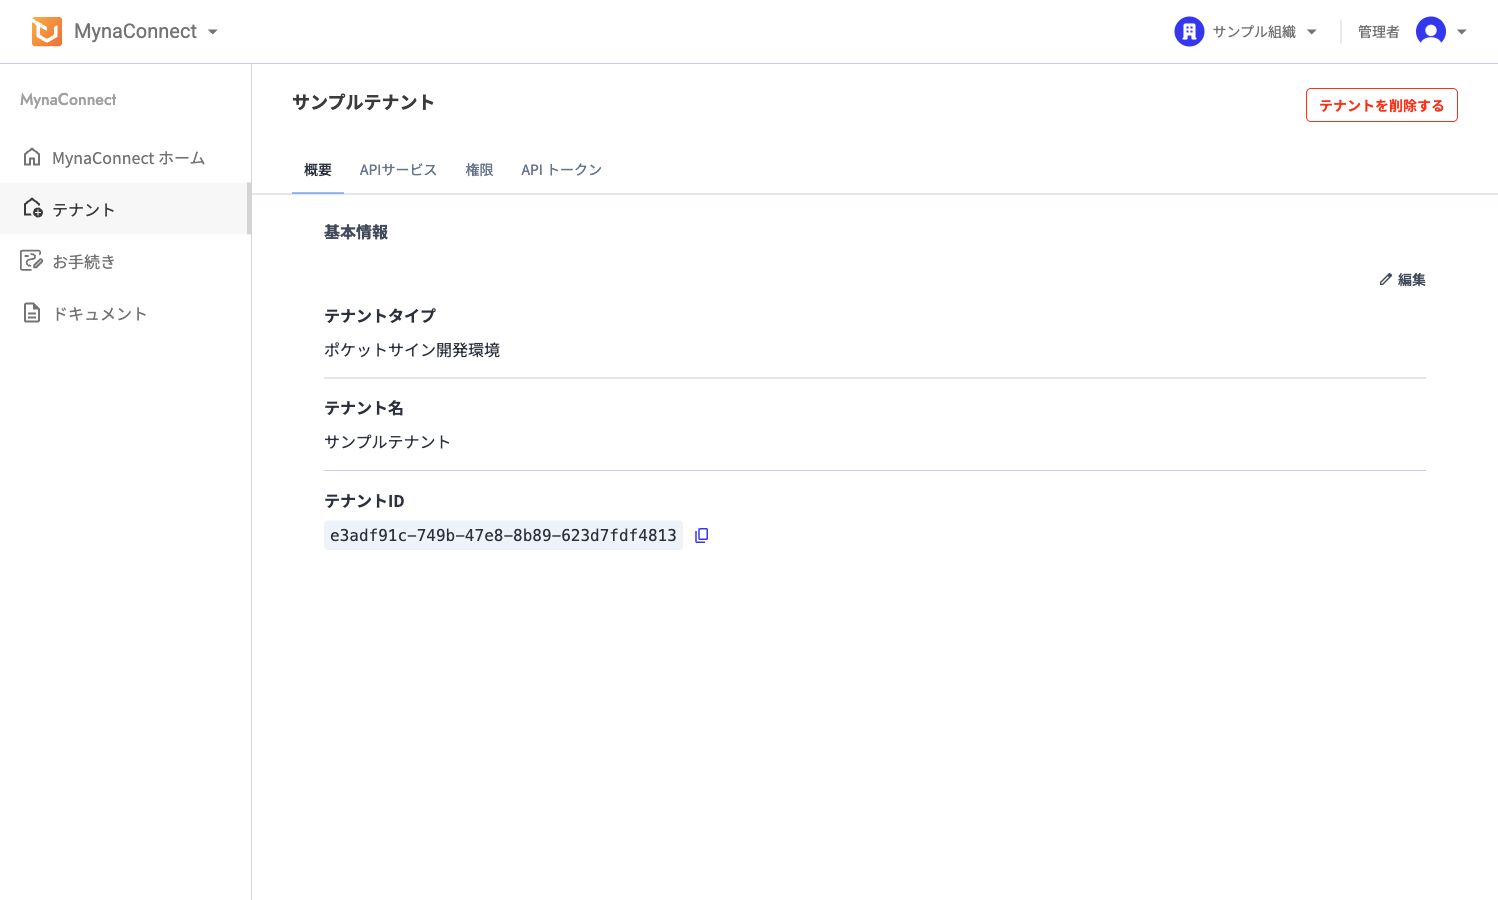The height and width of the screenshot is (900, 1498).
Task: Click the 管理者 role label
Action: point(1378,32)
